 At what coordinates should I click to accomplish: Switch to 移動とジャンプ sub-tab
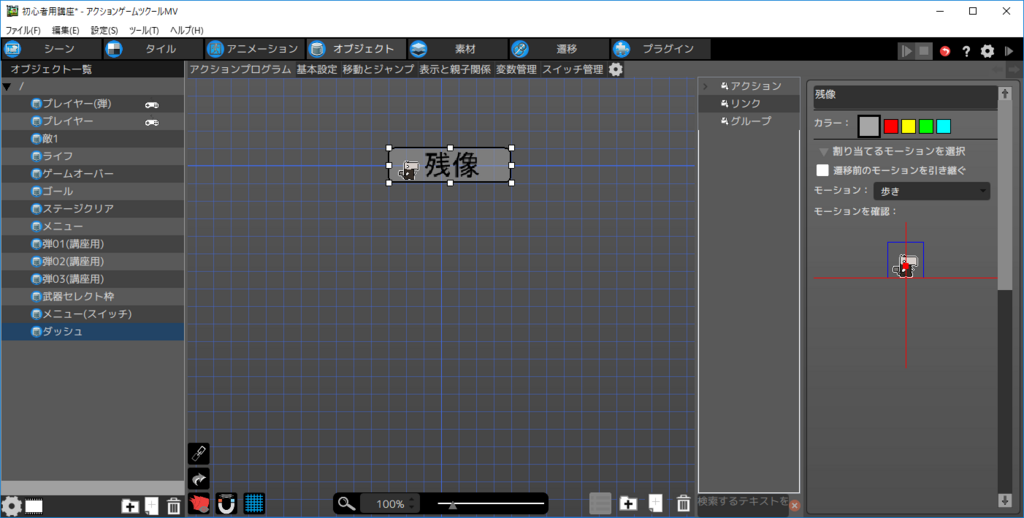point(378,69)
